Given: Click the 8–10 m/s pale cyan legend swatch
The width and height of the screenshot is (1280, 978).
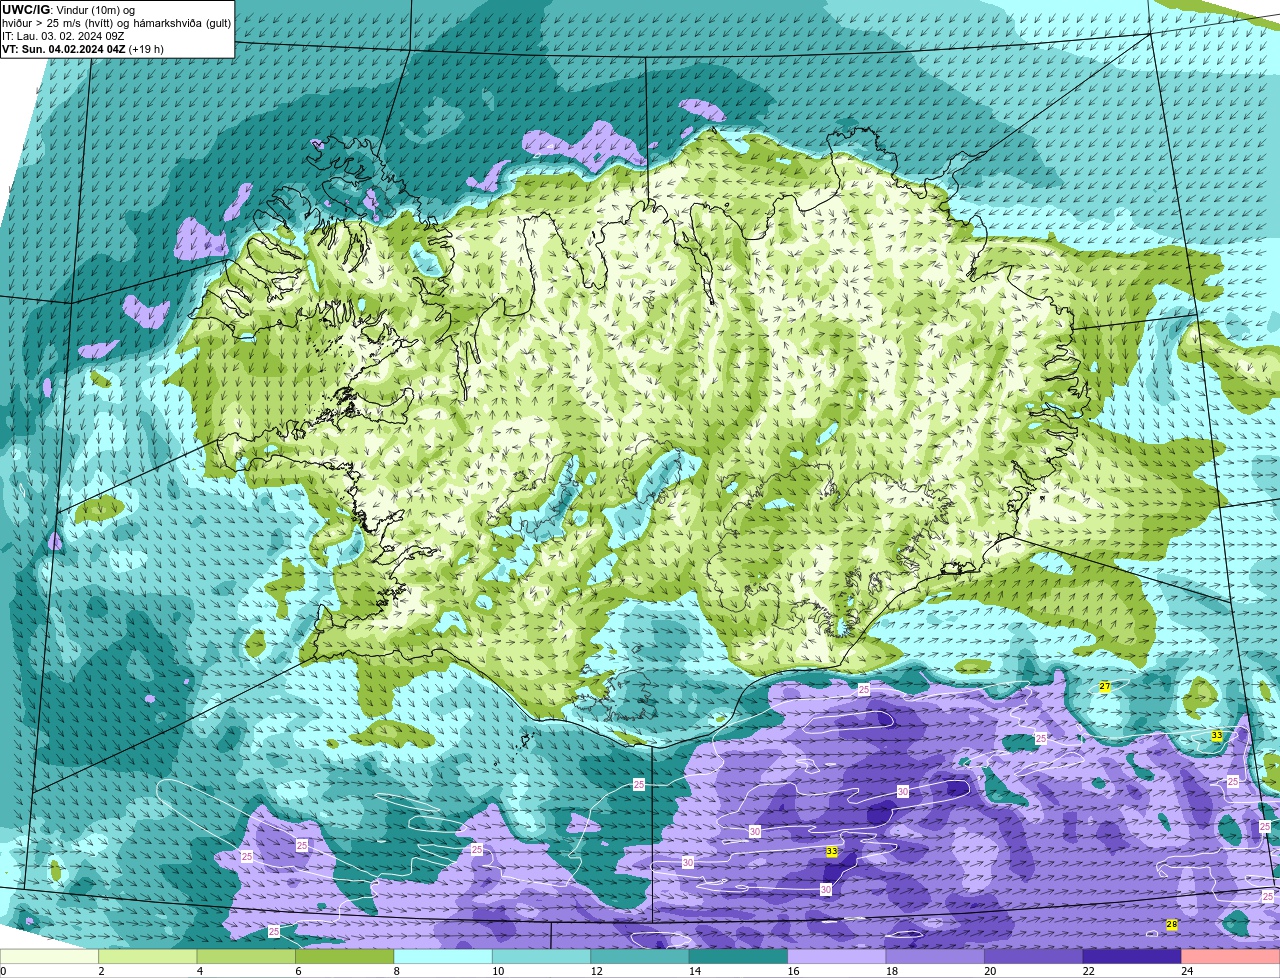Looking at the screenshot, I should click(444, 957).
